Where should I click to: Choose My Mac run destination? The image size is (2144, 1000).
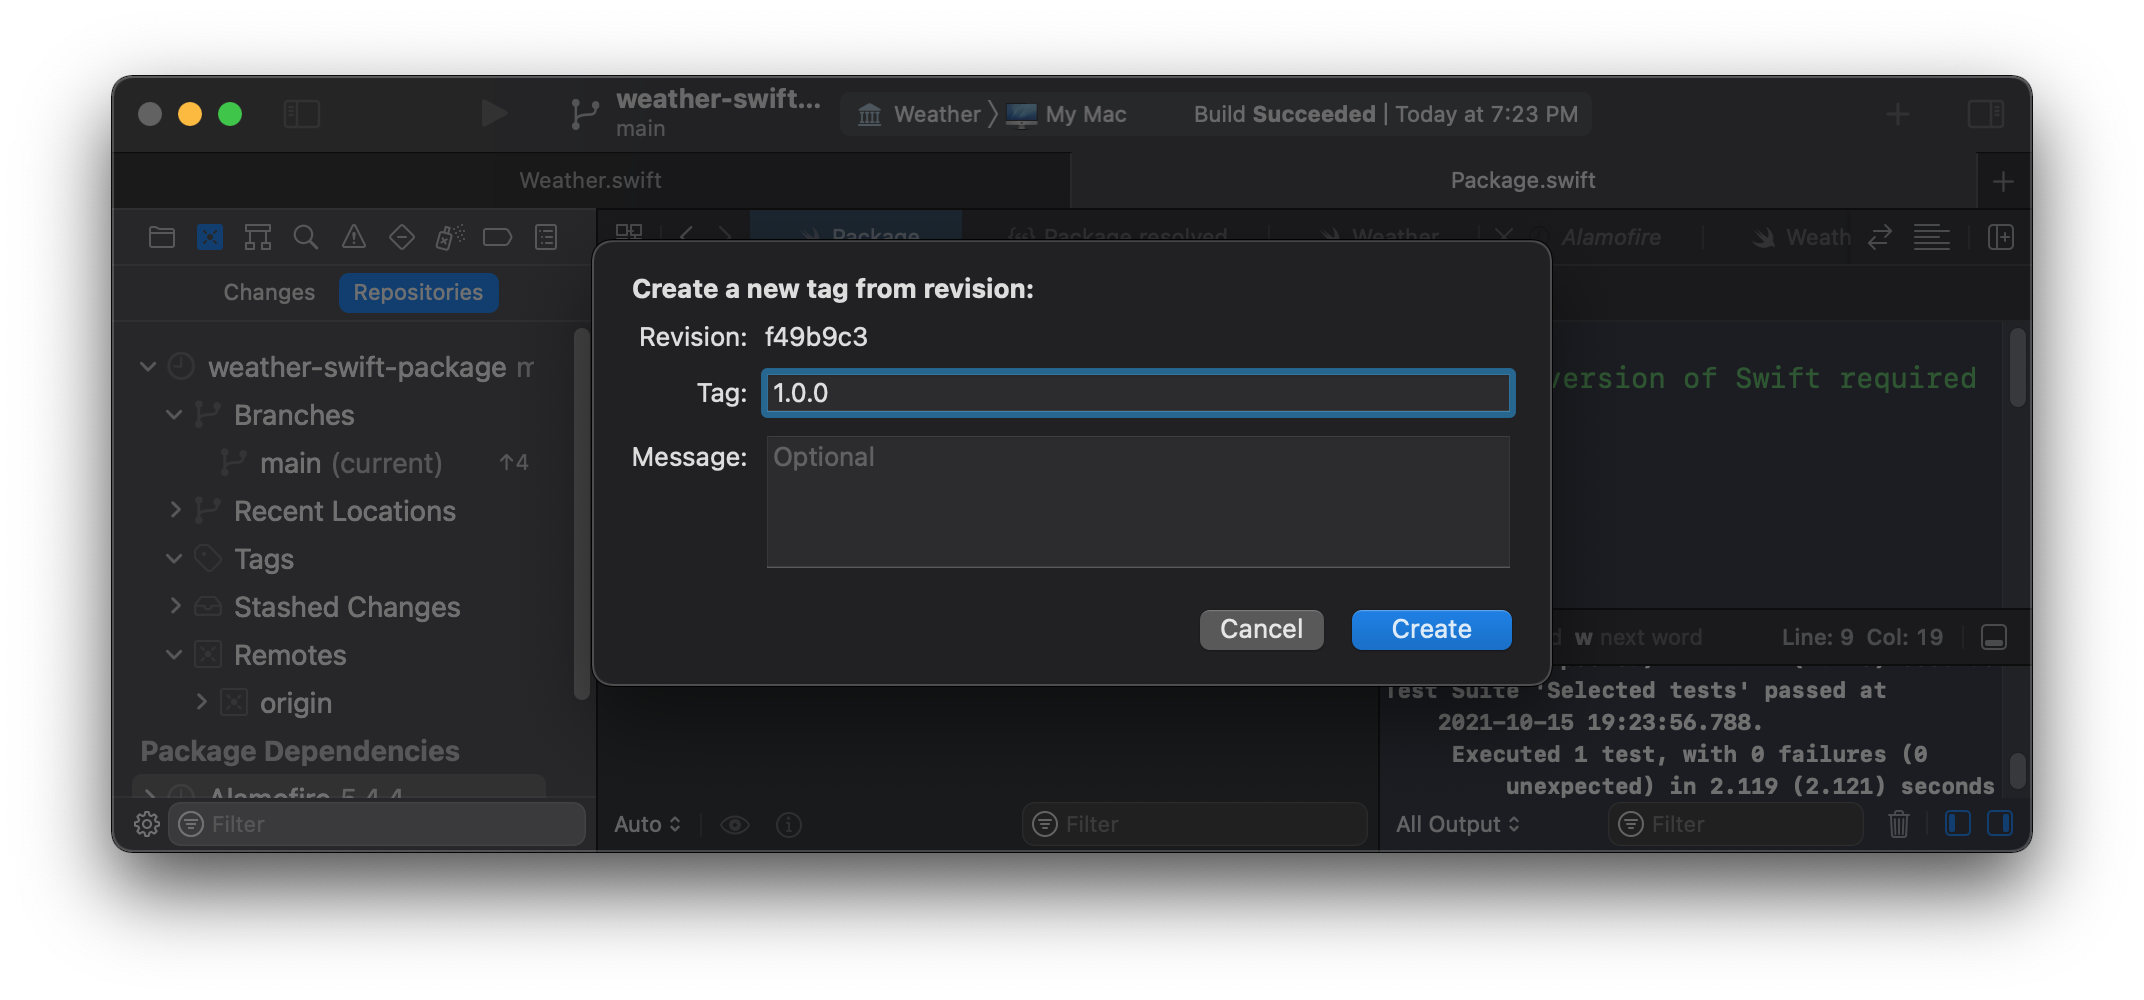pos(1066,114)
